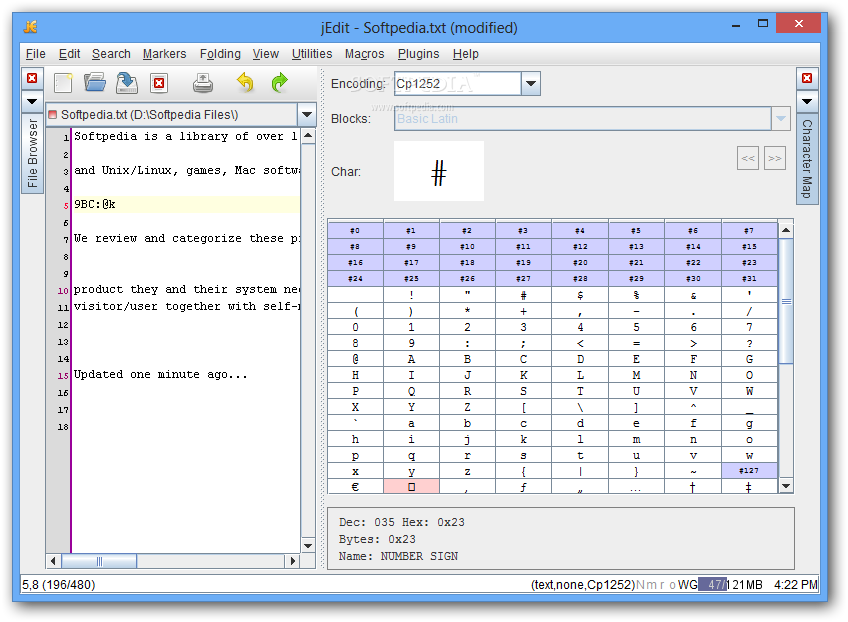This screenshot has height=622, width=848.
Task: Click the next block >> button
Action: pyautogui.click(x=775, y=158)
